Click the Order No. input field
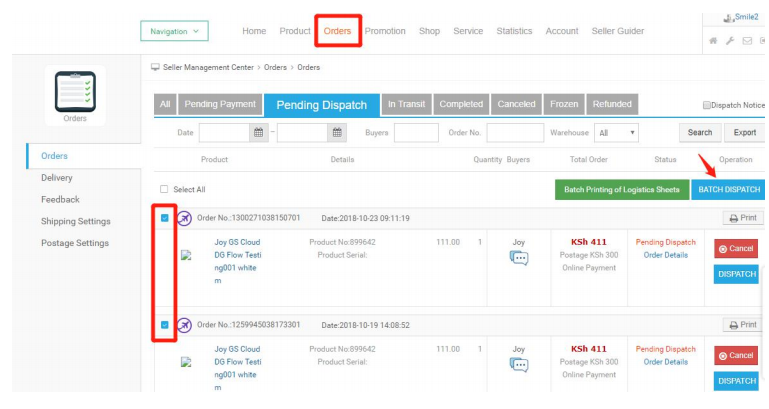Image resolution: width=769 pixels, height=409 pixels. tap(514, 132)
